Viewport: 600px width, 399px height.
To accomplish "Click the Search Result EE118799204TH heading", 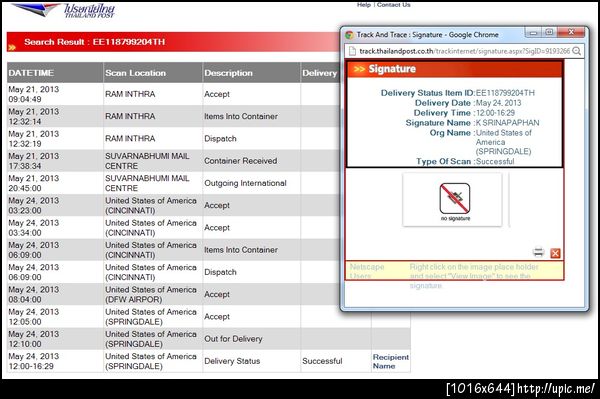I will pyautogui.click(x=95, y=42).
